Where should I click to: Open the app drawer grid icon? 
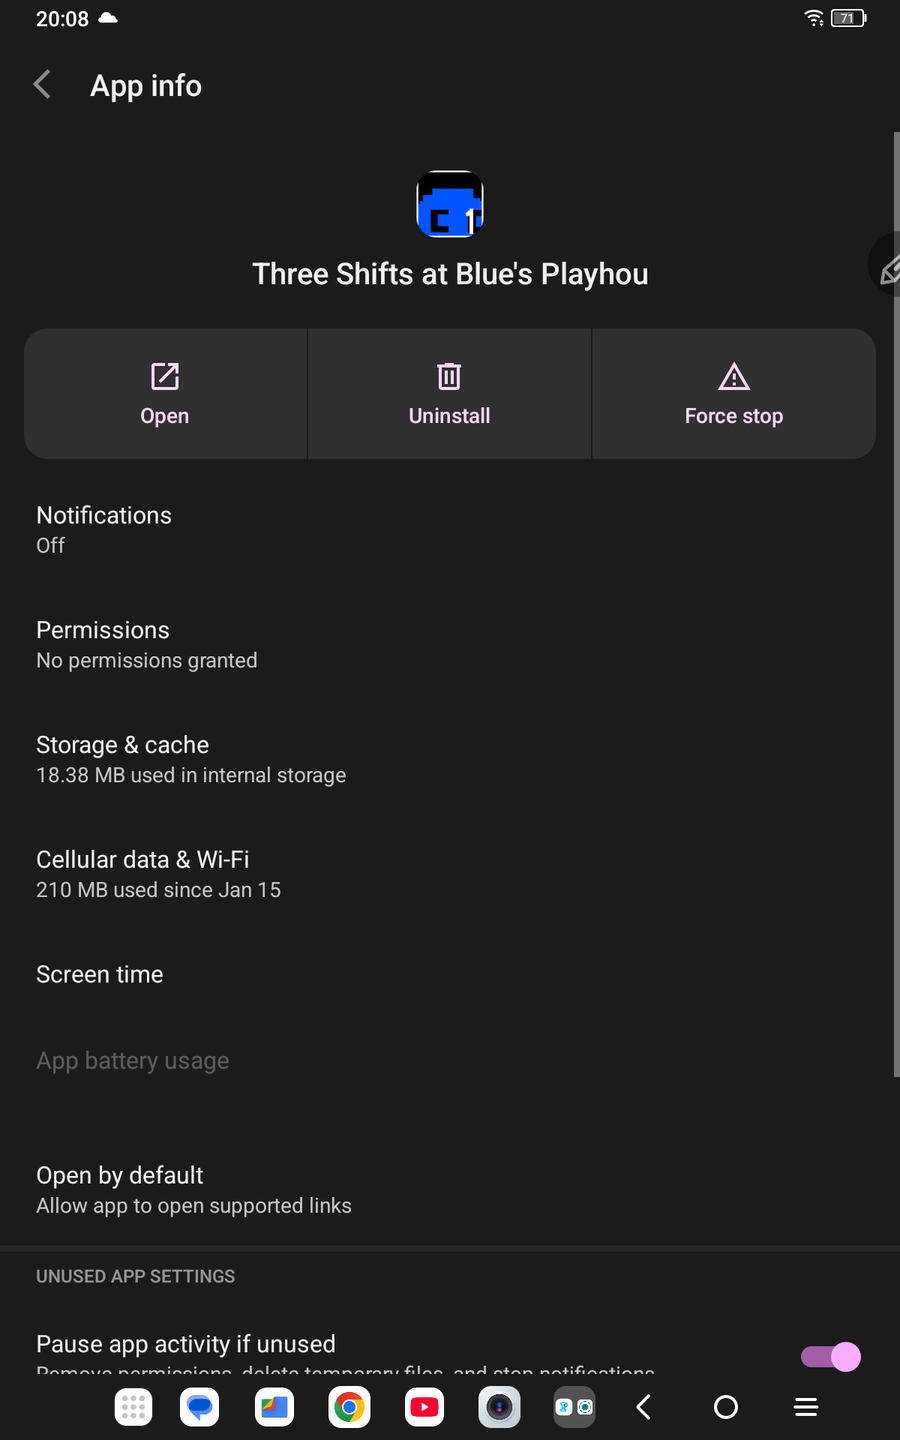point(134,1408)
